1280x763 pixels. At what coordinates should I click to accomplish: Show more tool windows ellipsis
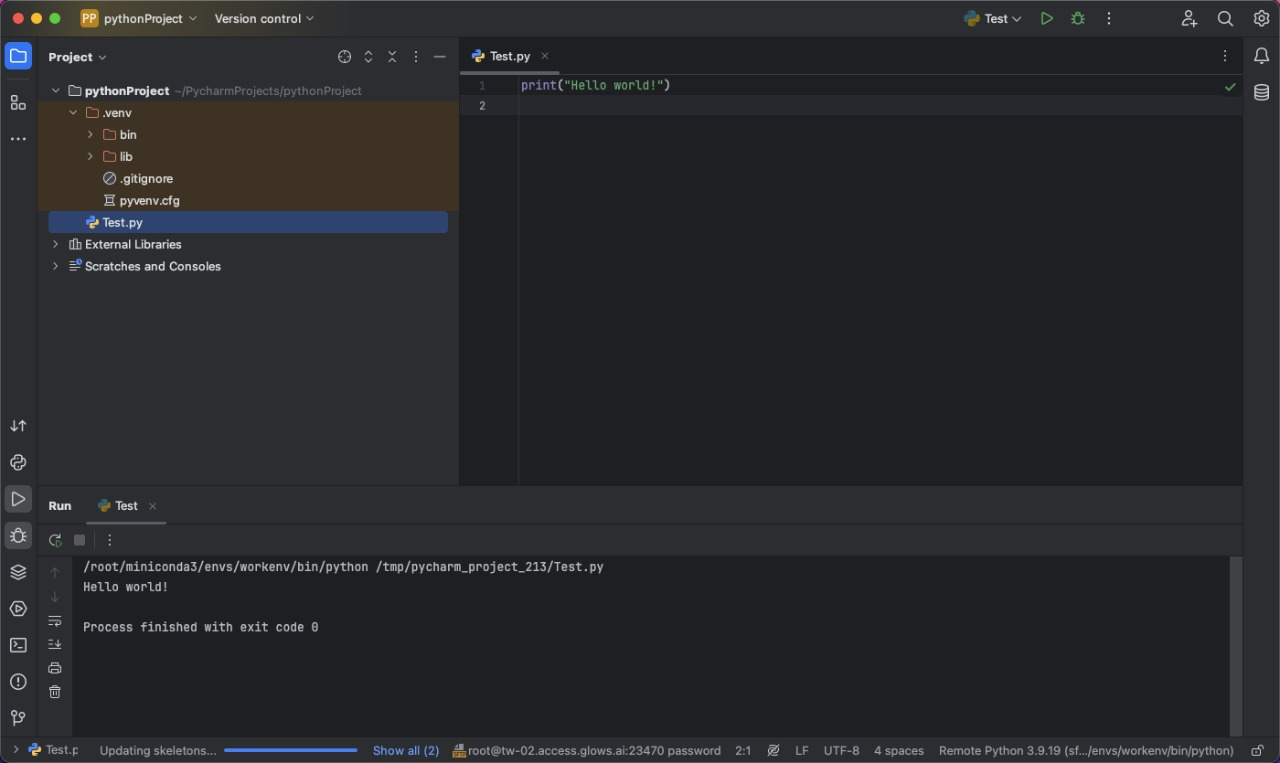coord(18,139)
